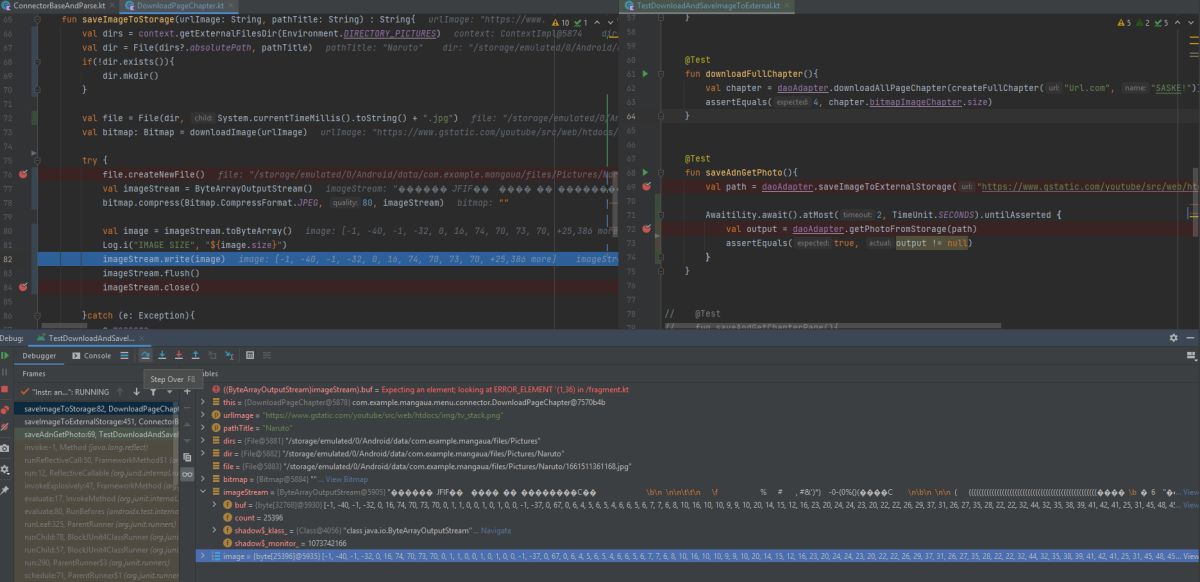Viewport: 1200px width, 582px height.
Task: Click the New Watch plus icon
Action: [x=187, y=391]
